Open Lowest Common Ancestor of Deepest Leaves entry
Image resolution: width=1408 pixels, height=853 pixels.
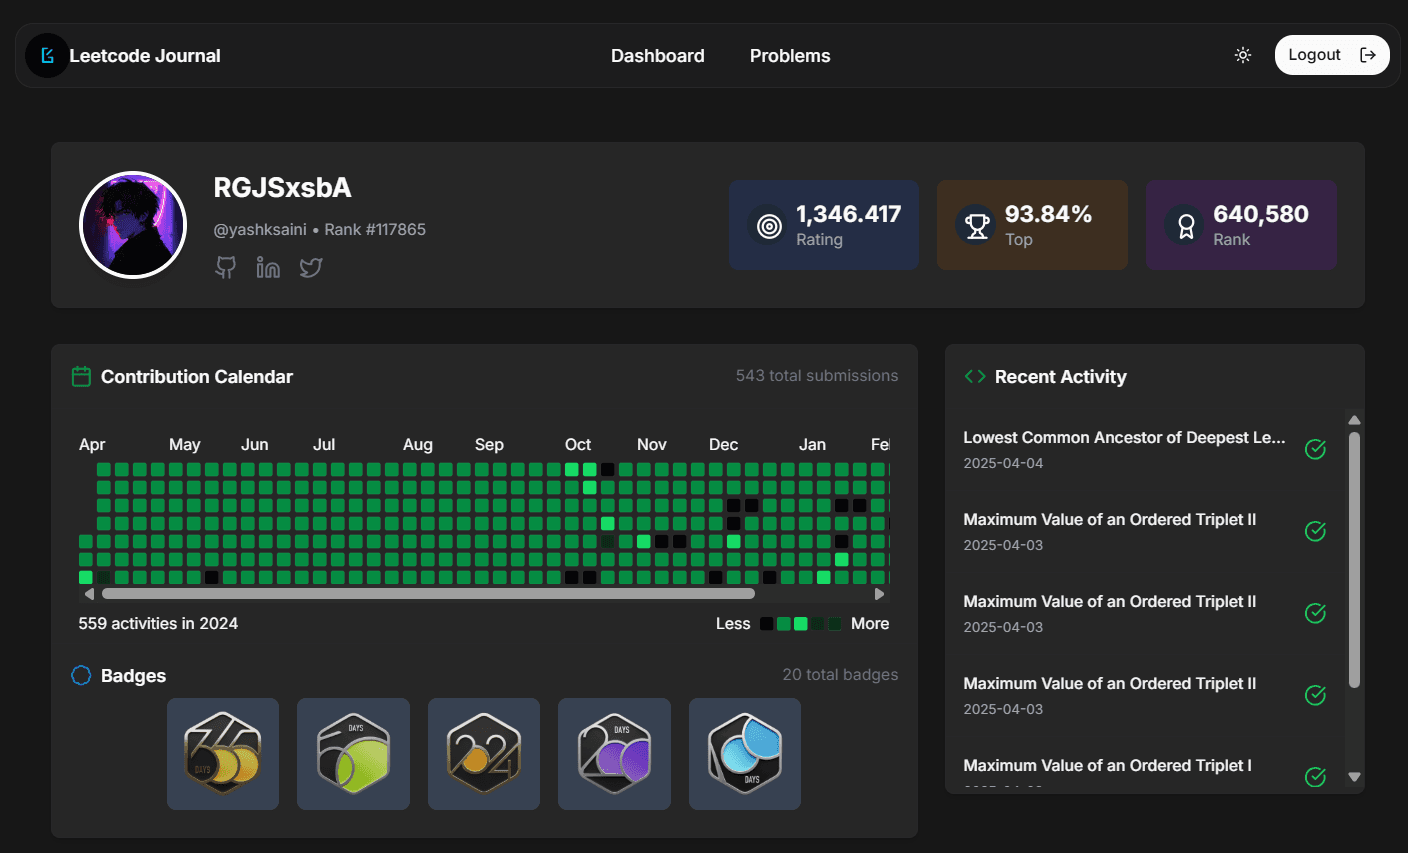coord(1124,438)
